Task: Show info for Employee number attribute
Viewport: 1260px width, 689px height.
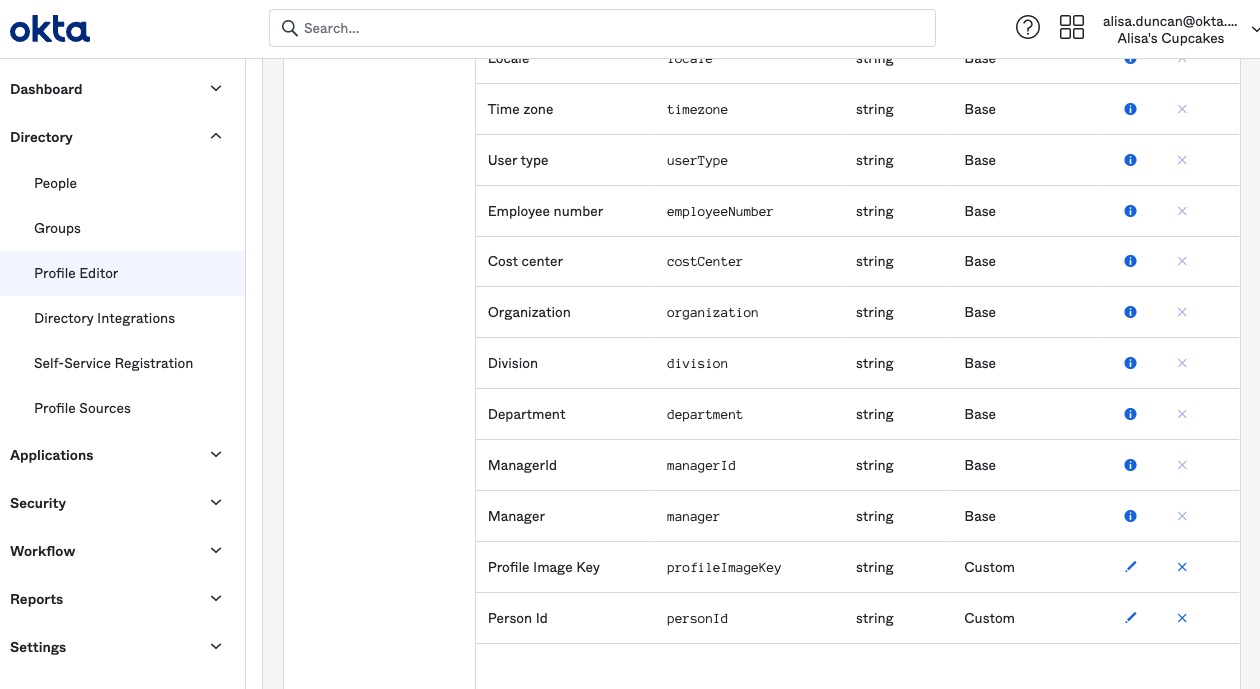Action: pyautogui.click(x=1130, y=211)
